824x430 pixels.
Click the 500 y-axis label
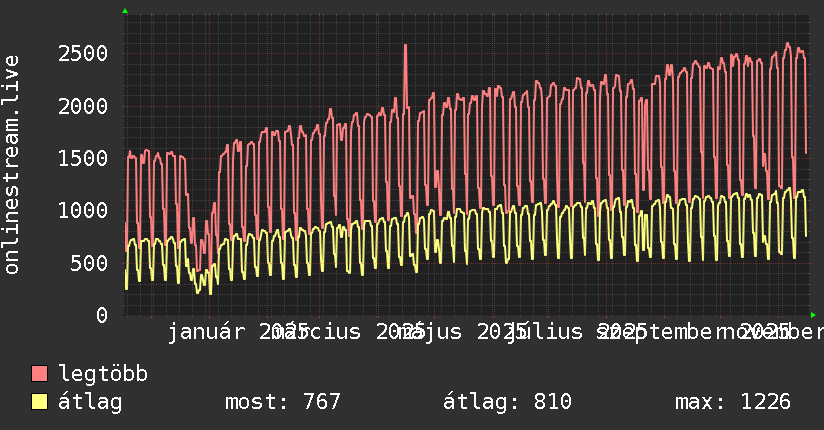(89, 263)
